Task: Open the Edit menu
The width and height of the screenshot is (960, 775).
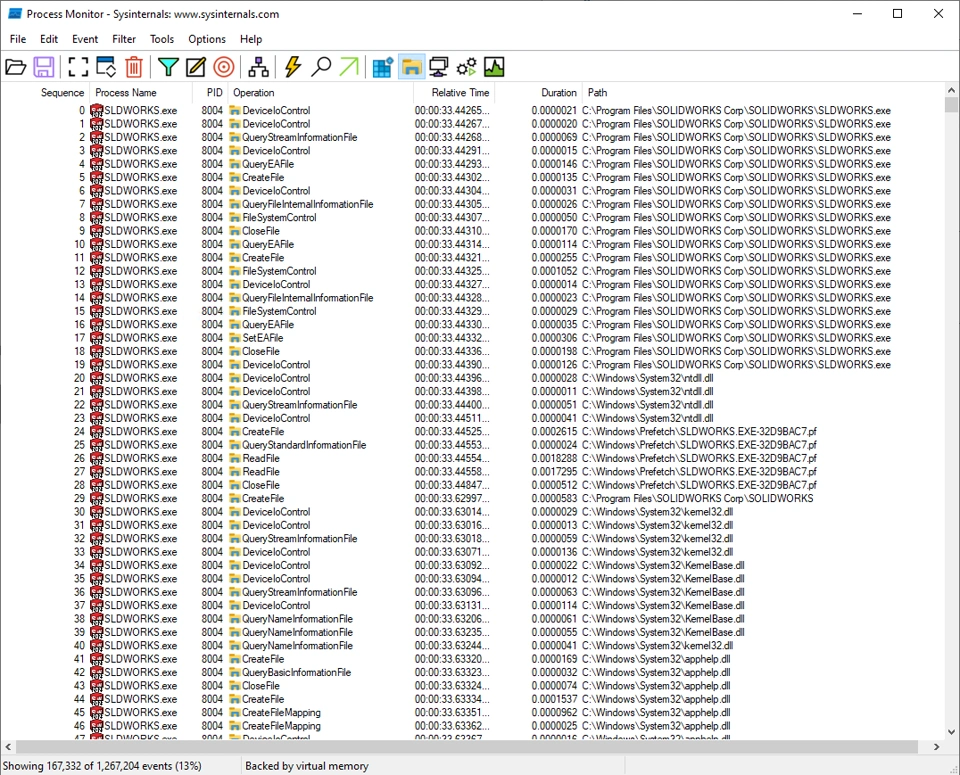Action: tap(49, 39)
